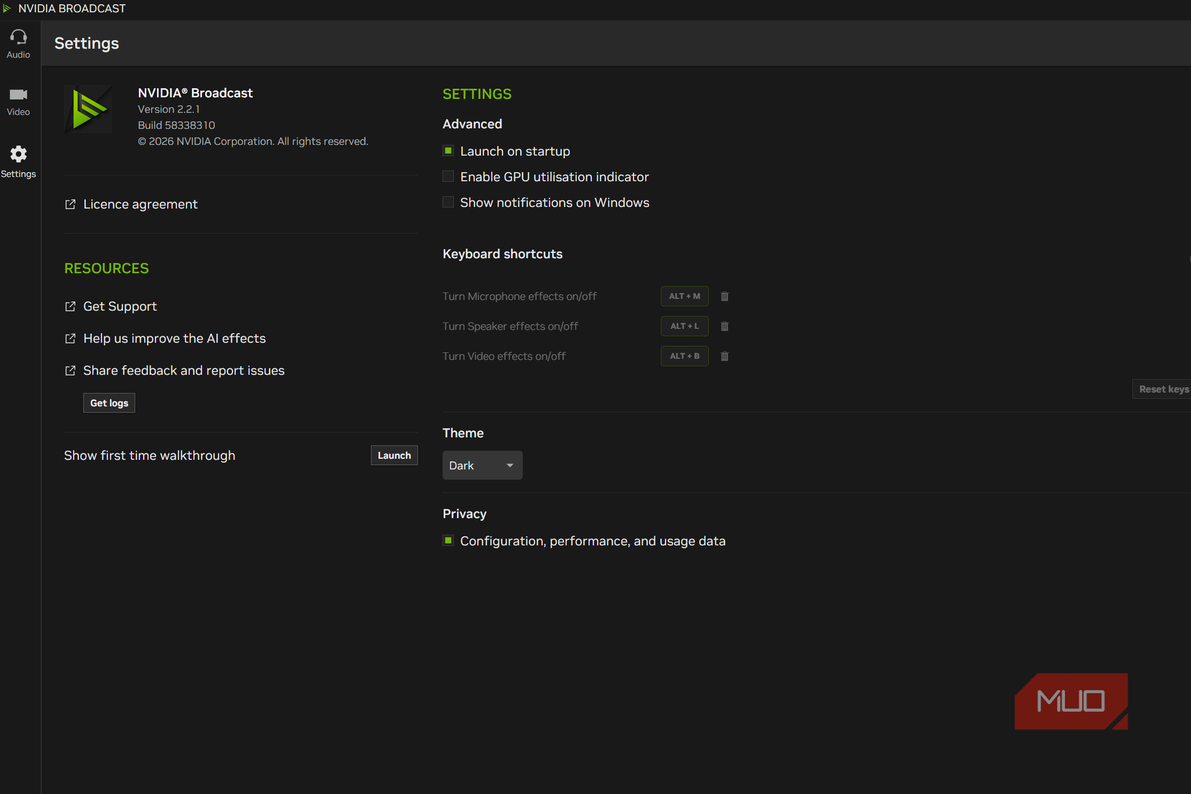Click the NVIDIA Broadcast logo in About
The height and width of the screenshot is (794, 1191).
point(89,109)
